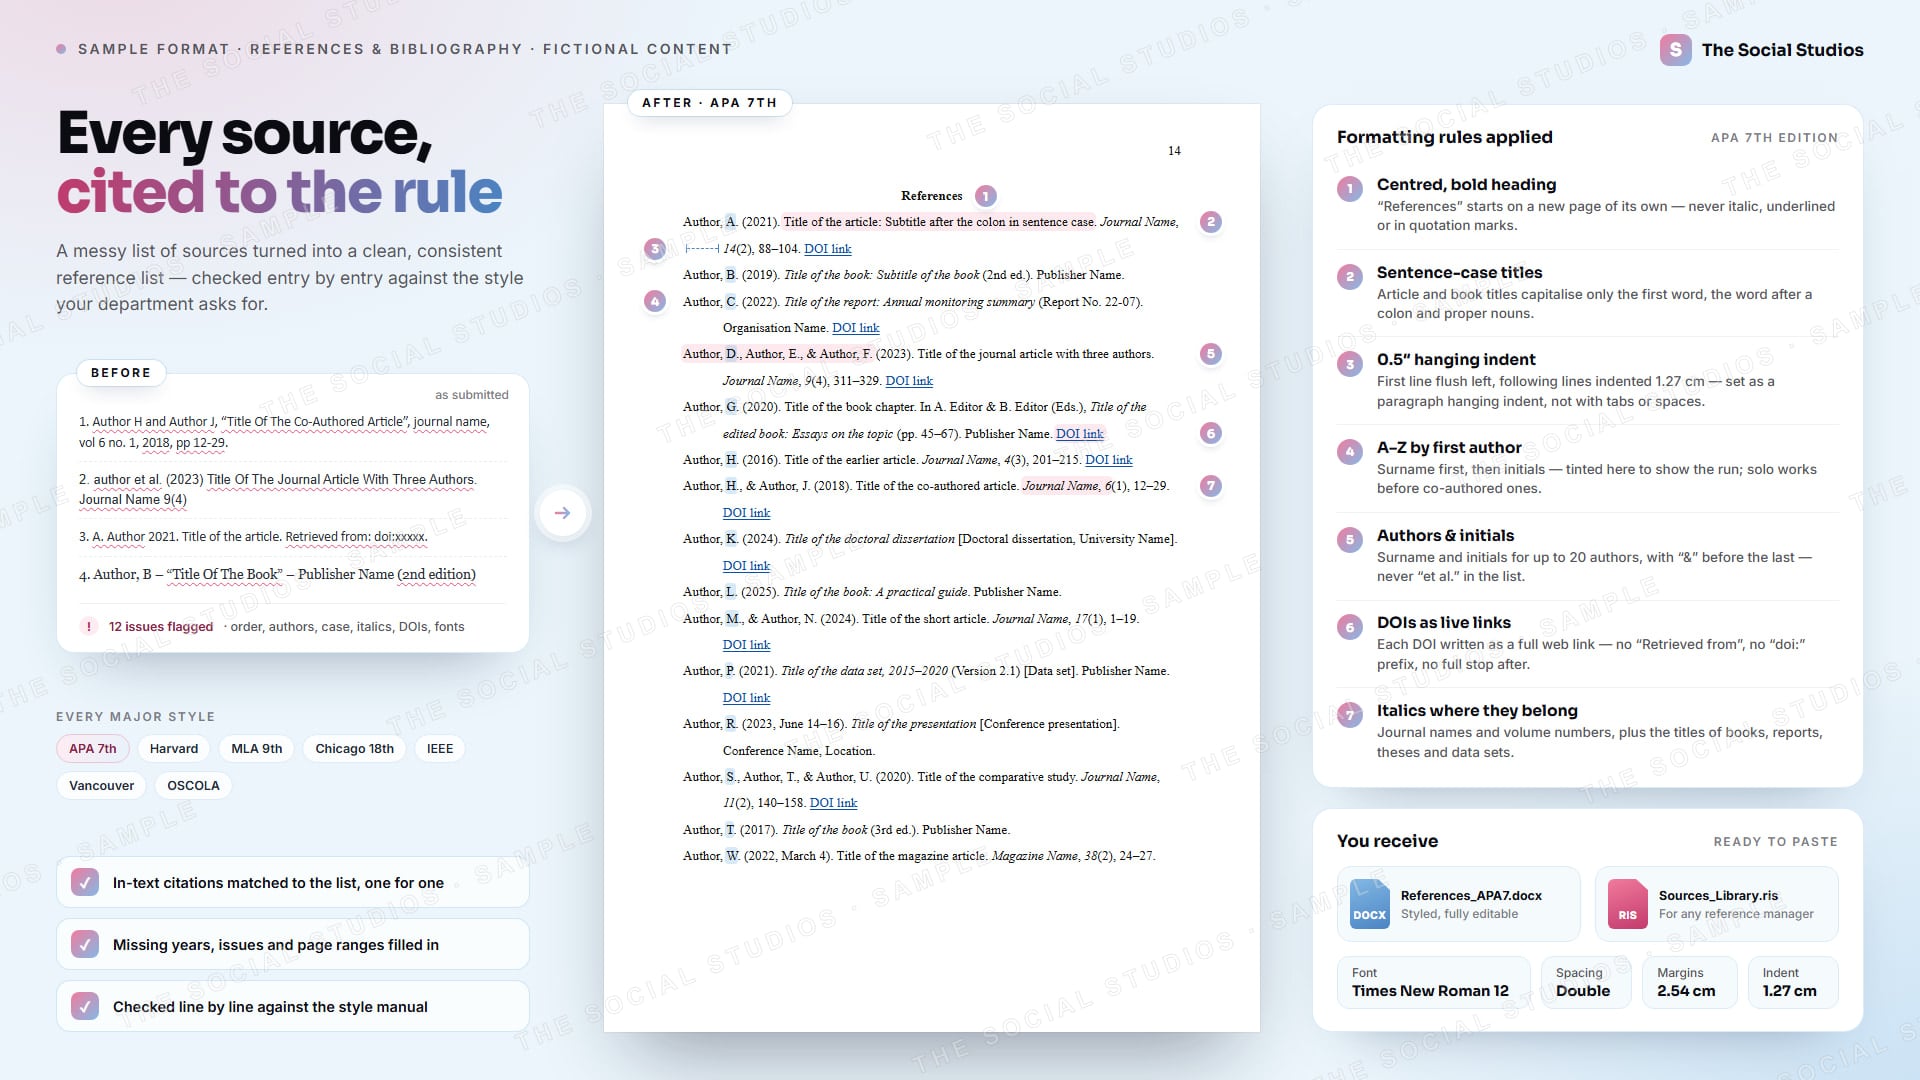Open DOI link in Author, A. (2021) entry

tap(828, 249)
